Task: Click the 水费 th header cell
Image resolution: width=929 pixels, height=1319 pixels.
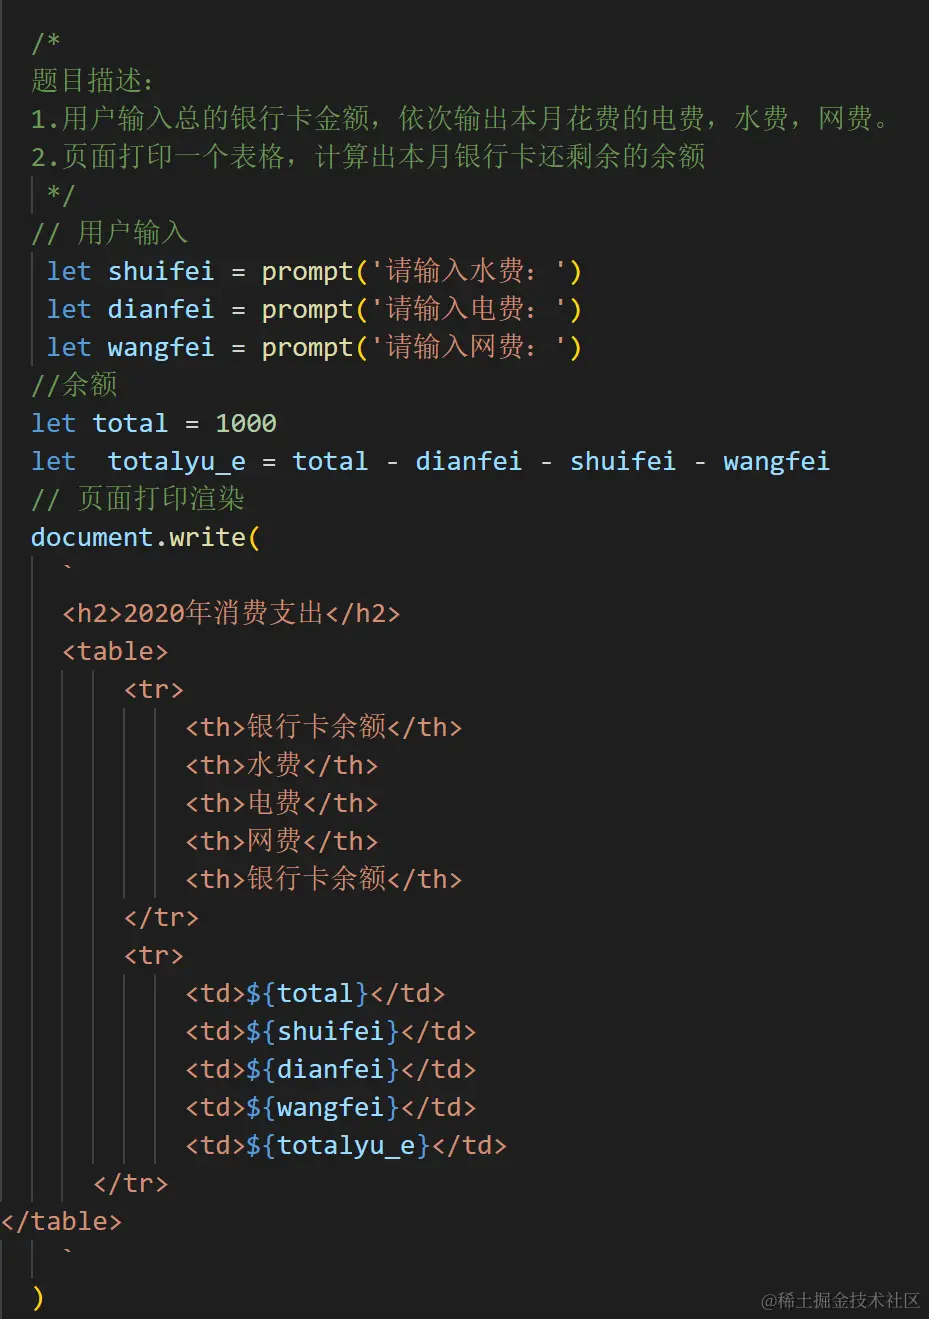Action: (x=282, y=765)
